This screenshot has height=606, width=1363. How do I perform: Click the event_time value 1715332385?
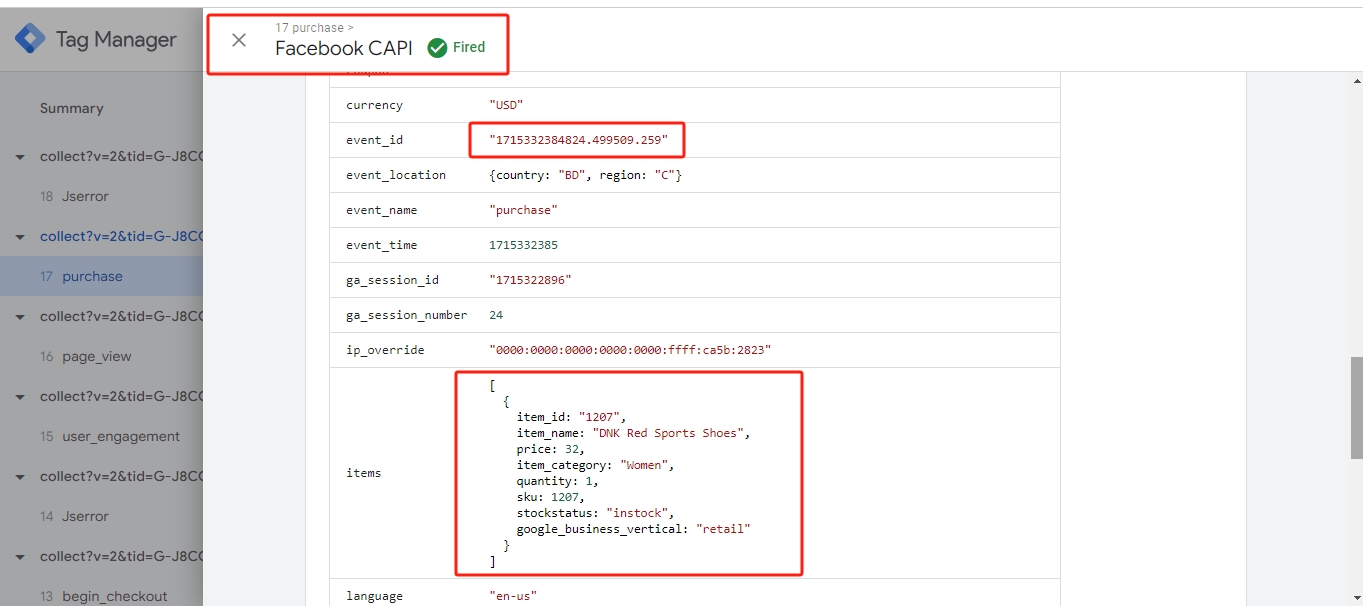[x=523, y=245]
